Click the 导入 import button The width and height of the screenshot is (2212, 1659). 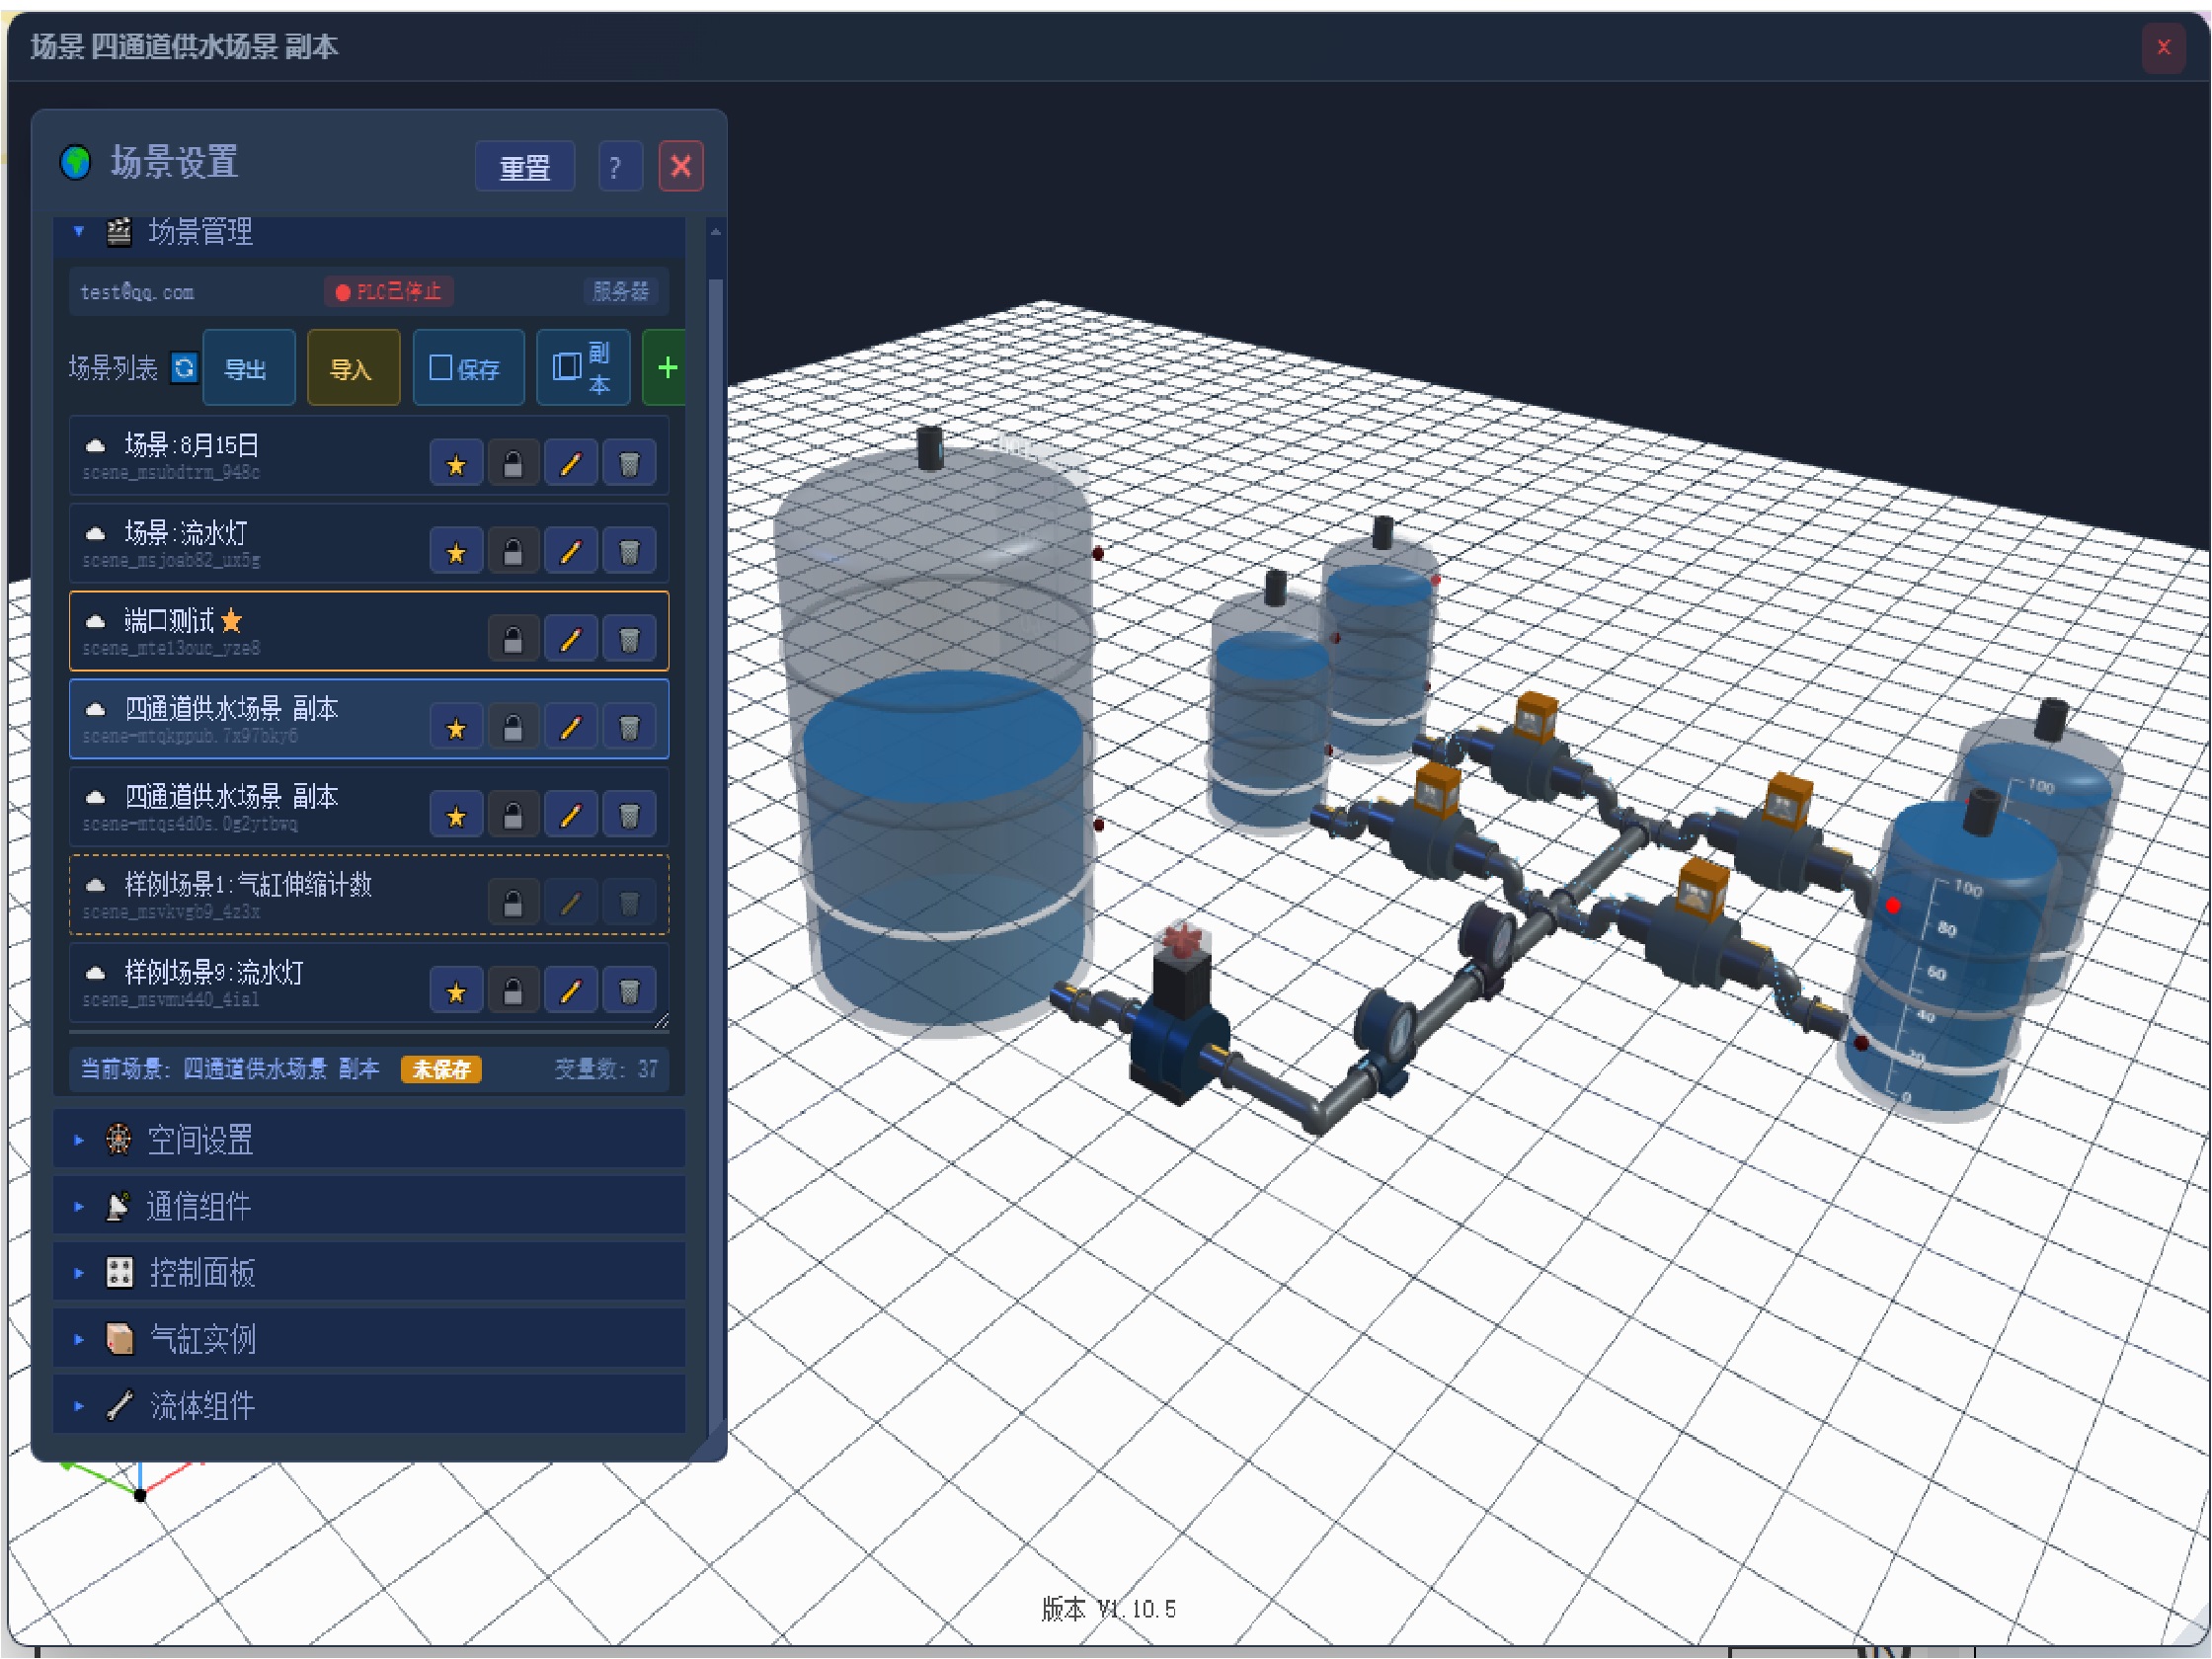pos(353,368)
